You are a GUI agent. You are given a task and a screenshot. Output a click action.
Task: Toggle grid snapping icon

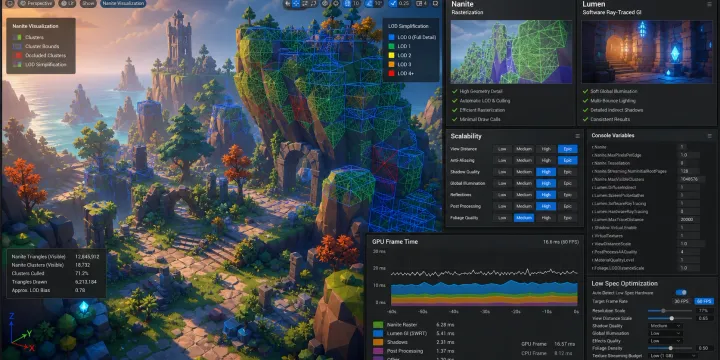click(x=347, y=3)
